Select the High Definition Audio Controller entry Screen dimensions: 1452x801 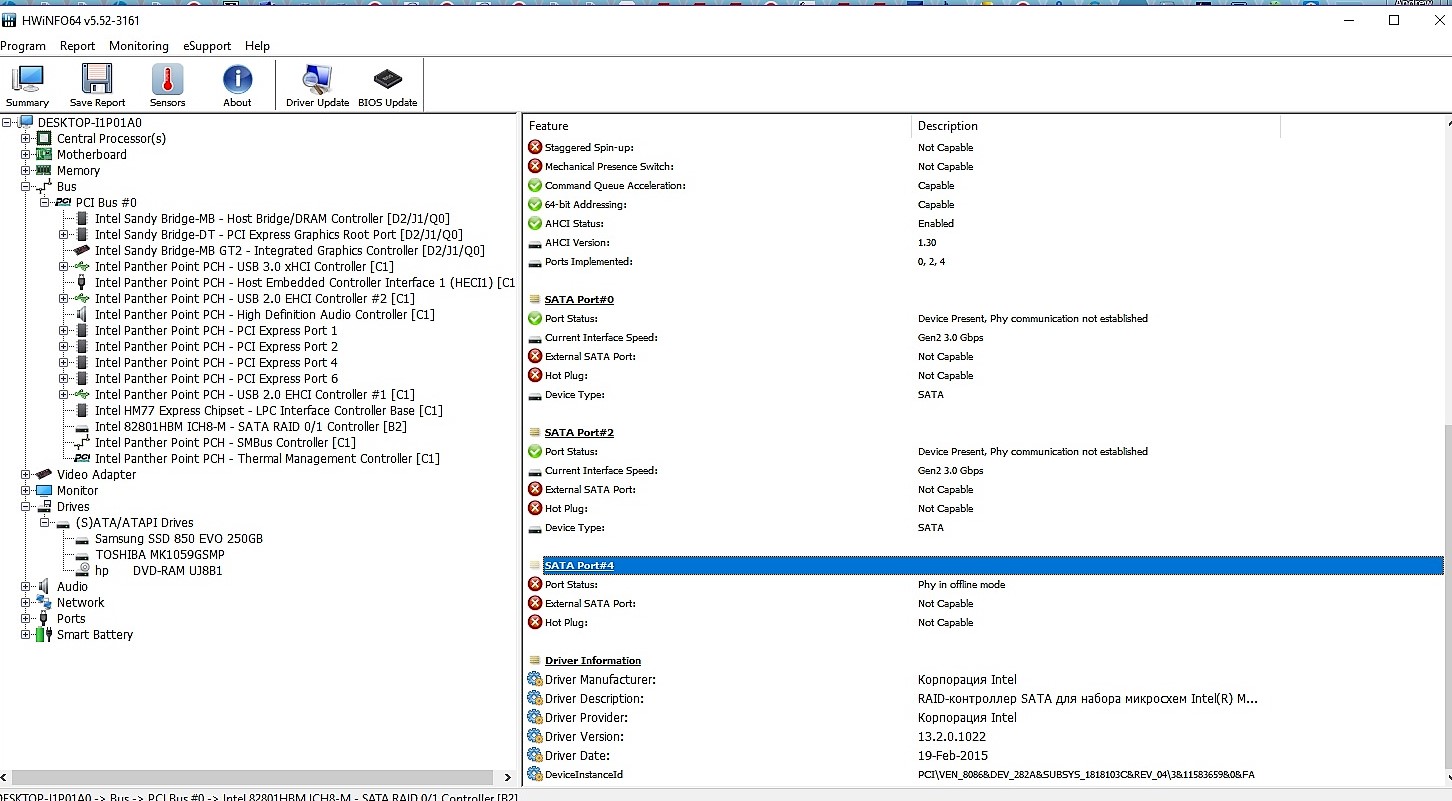265,314
